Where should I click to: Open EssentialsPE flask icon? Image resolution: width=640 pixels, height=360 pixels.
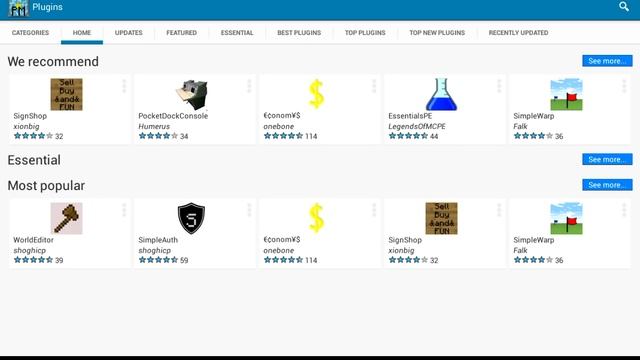point(441,94)
